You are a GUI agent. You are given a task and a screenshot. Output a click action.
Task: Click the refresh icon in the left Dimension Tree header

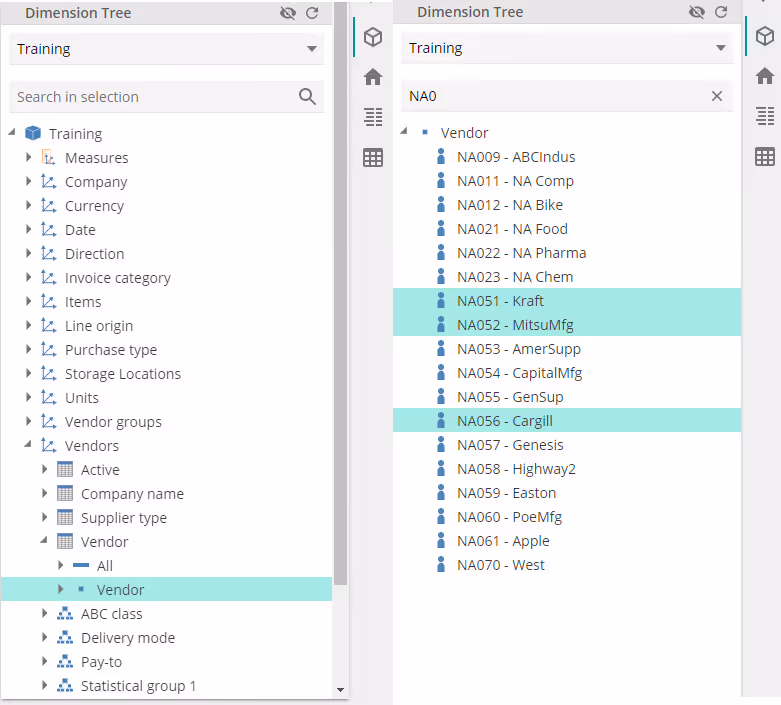point(312,14)
